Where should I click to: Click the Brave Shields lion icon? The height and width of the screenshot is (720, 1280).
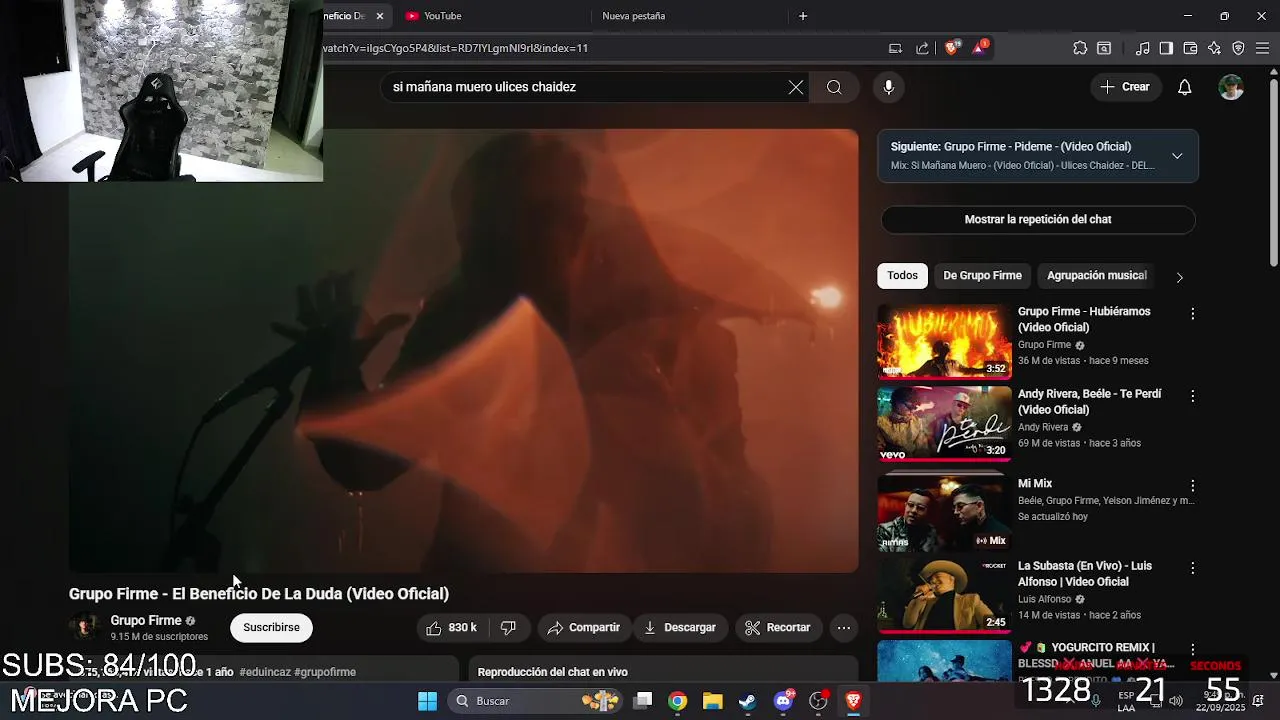coord(951,47)
